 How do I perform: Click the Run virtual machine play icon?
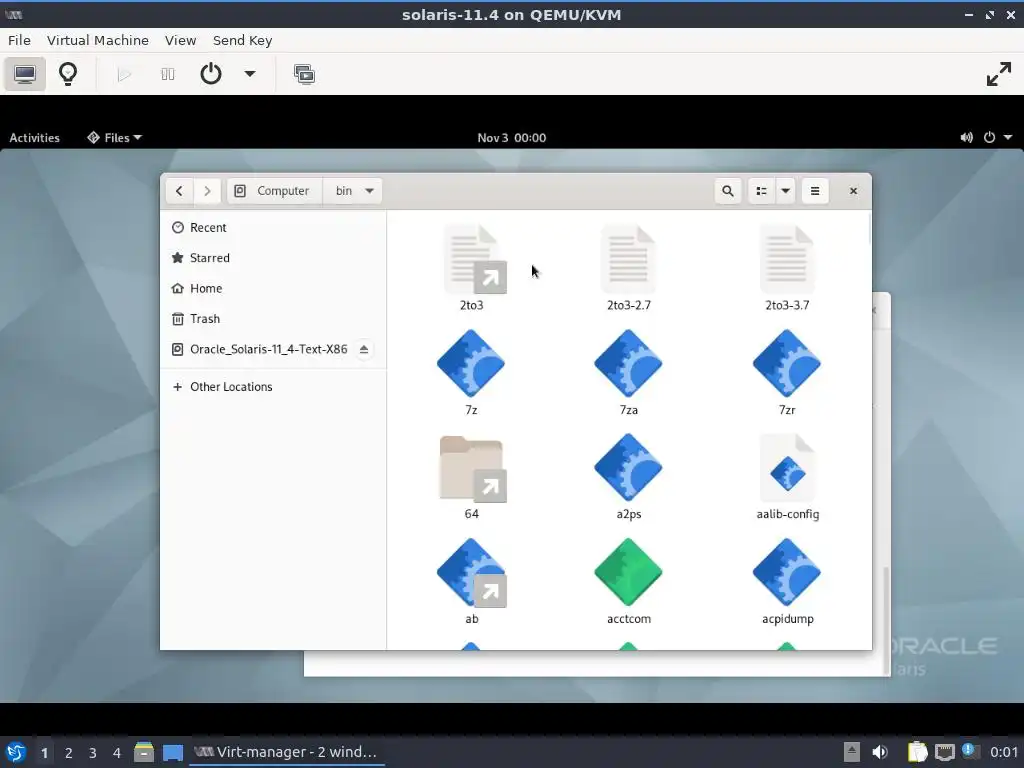click(x=124, y=74)
